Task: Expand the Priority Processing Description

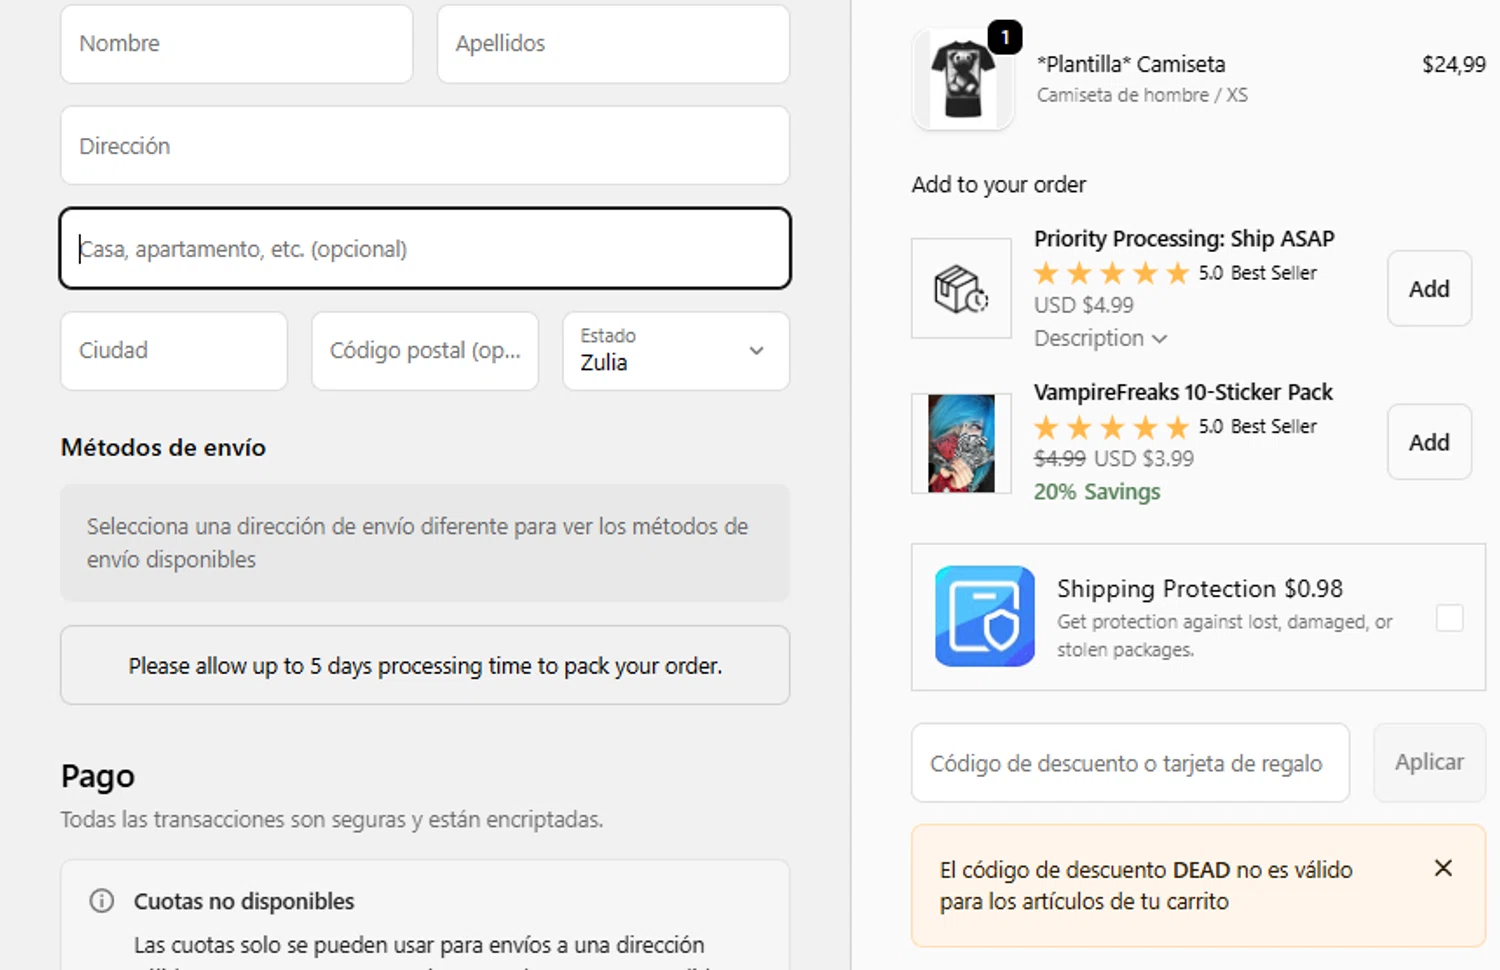Action: pyautogui.click(x=1100, y=338)
